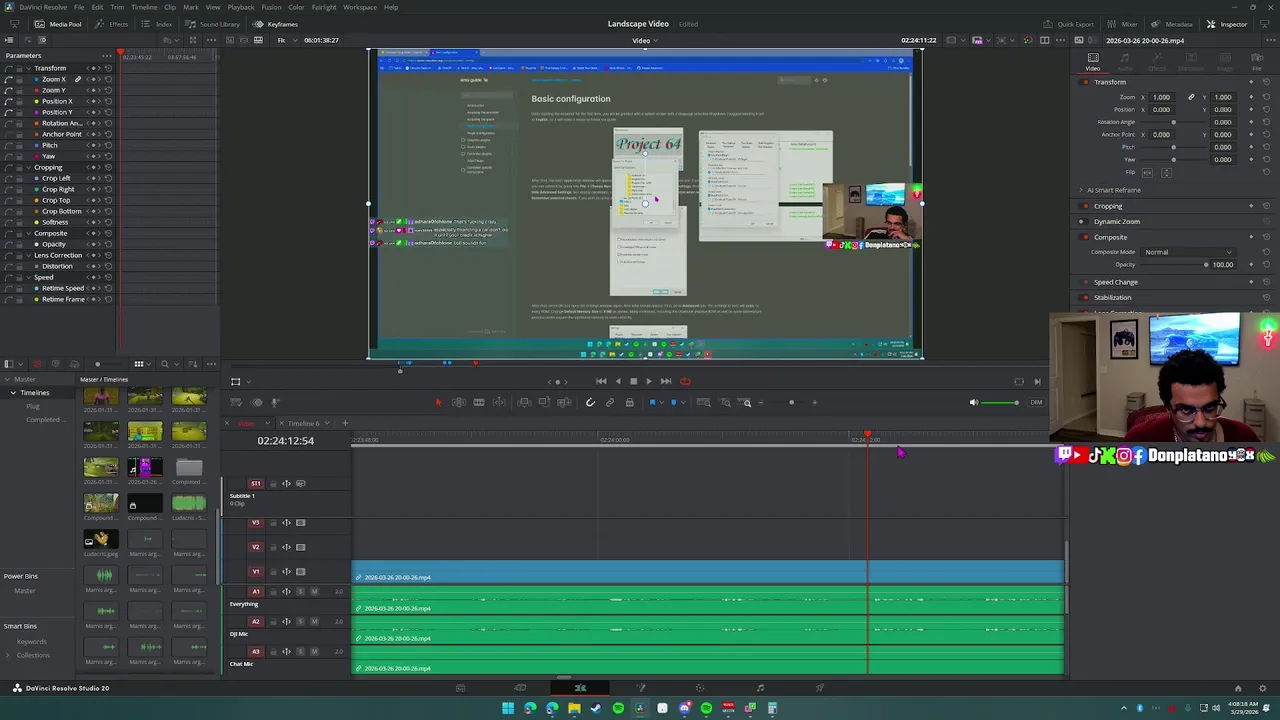Click the Trim edit mode tool
Screen dimensions: 1280x720
pos(458,402)
